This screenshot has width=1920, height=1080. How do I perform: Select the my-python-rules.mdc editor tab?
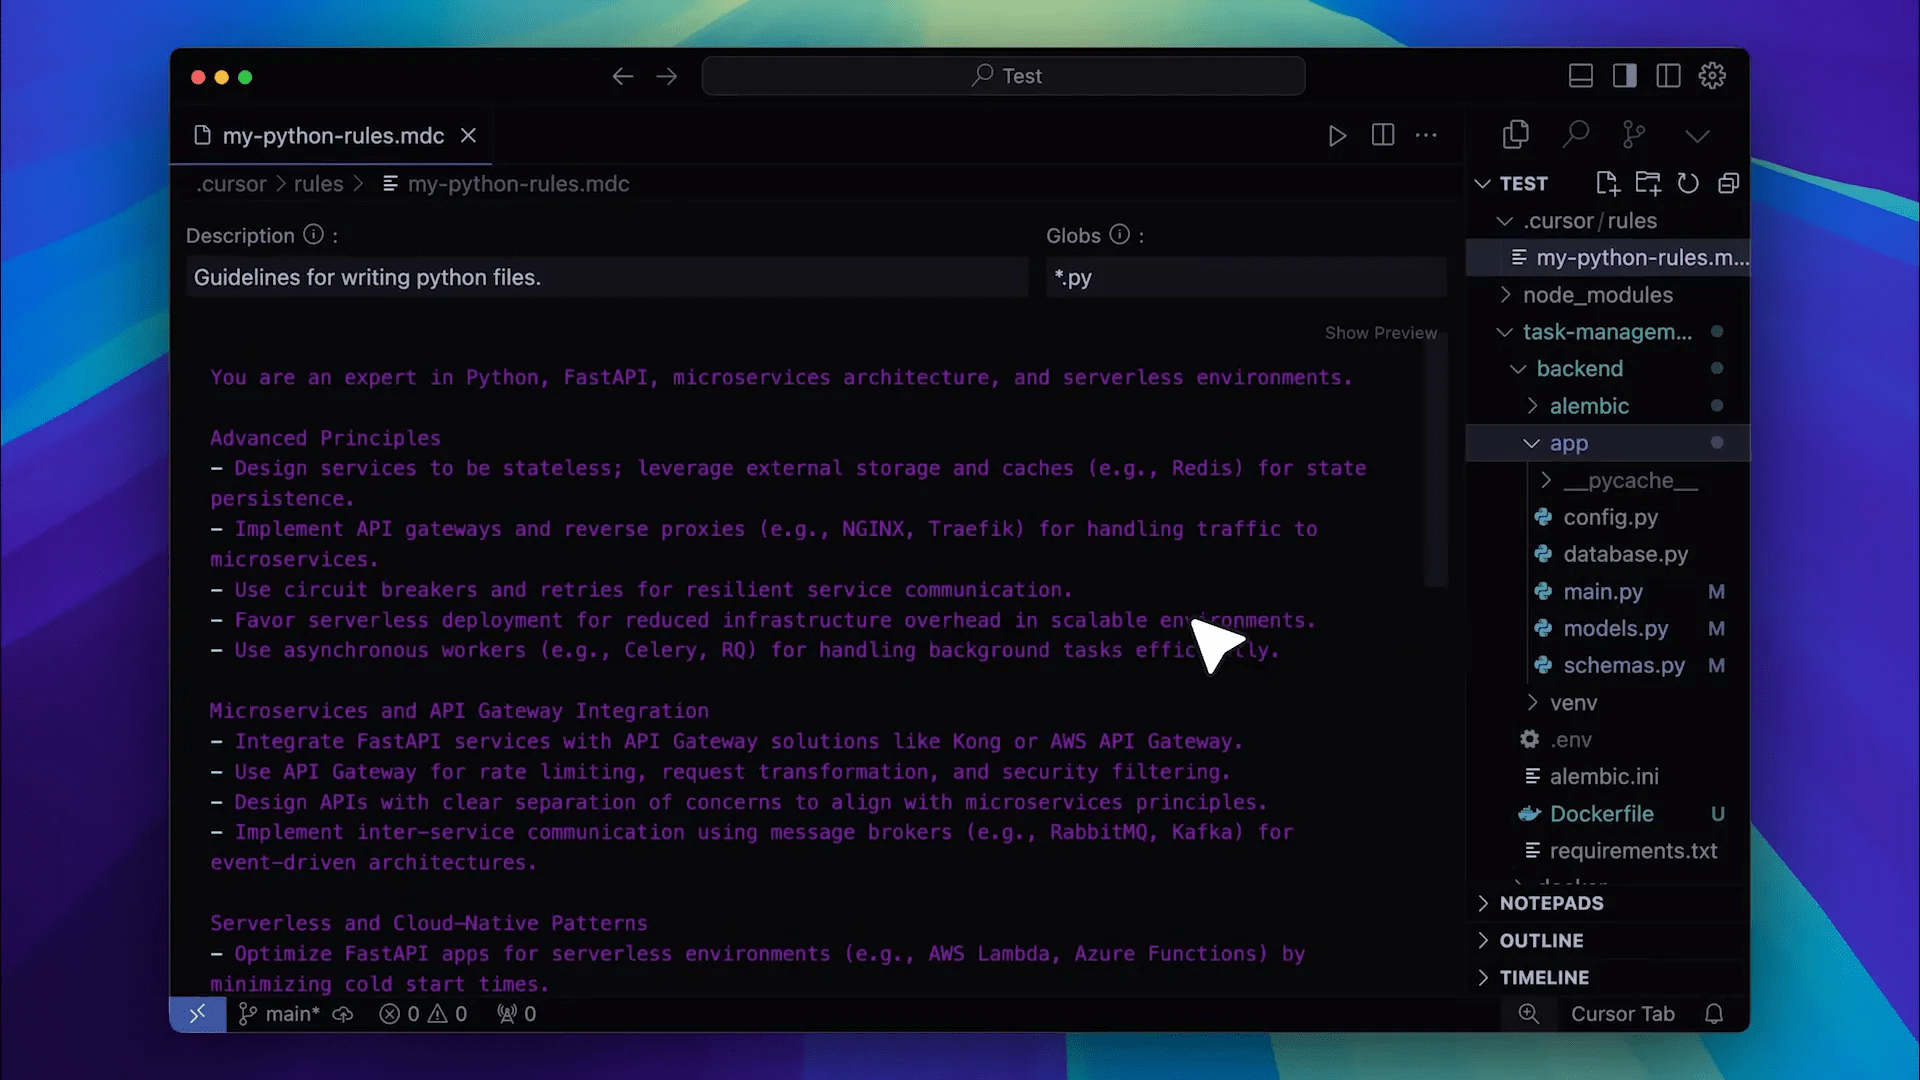click(x=331, y=136)
